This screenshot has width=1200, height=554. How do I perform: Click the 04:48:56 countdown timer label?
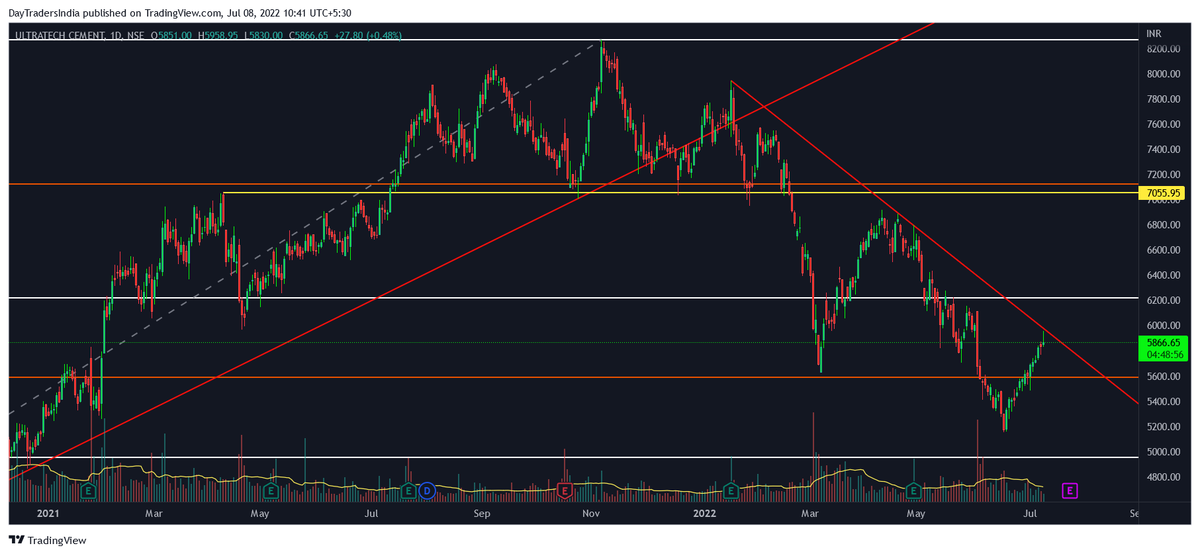click(x=1165, y=354)
